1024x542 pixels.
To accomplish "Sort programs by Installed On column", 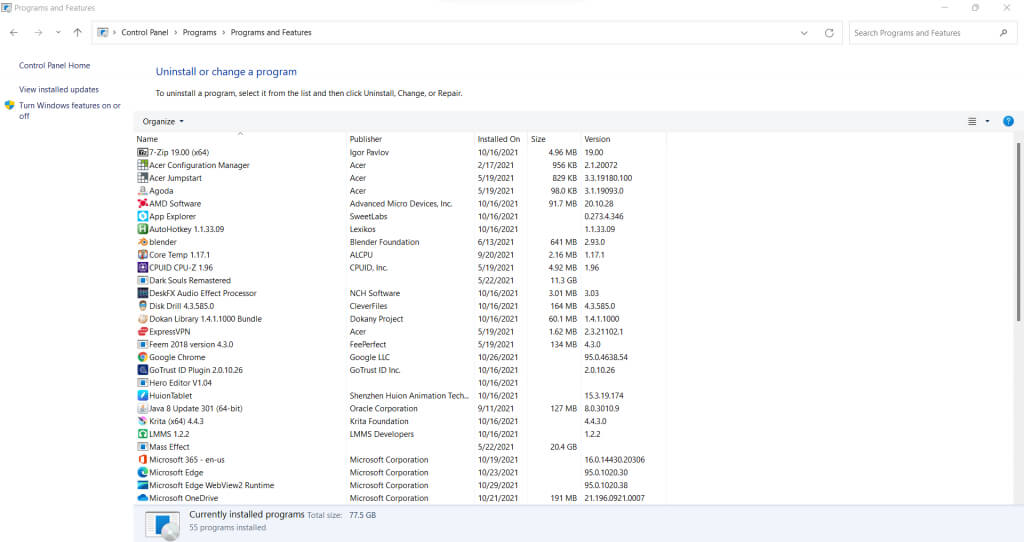I will pos(499,139).
